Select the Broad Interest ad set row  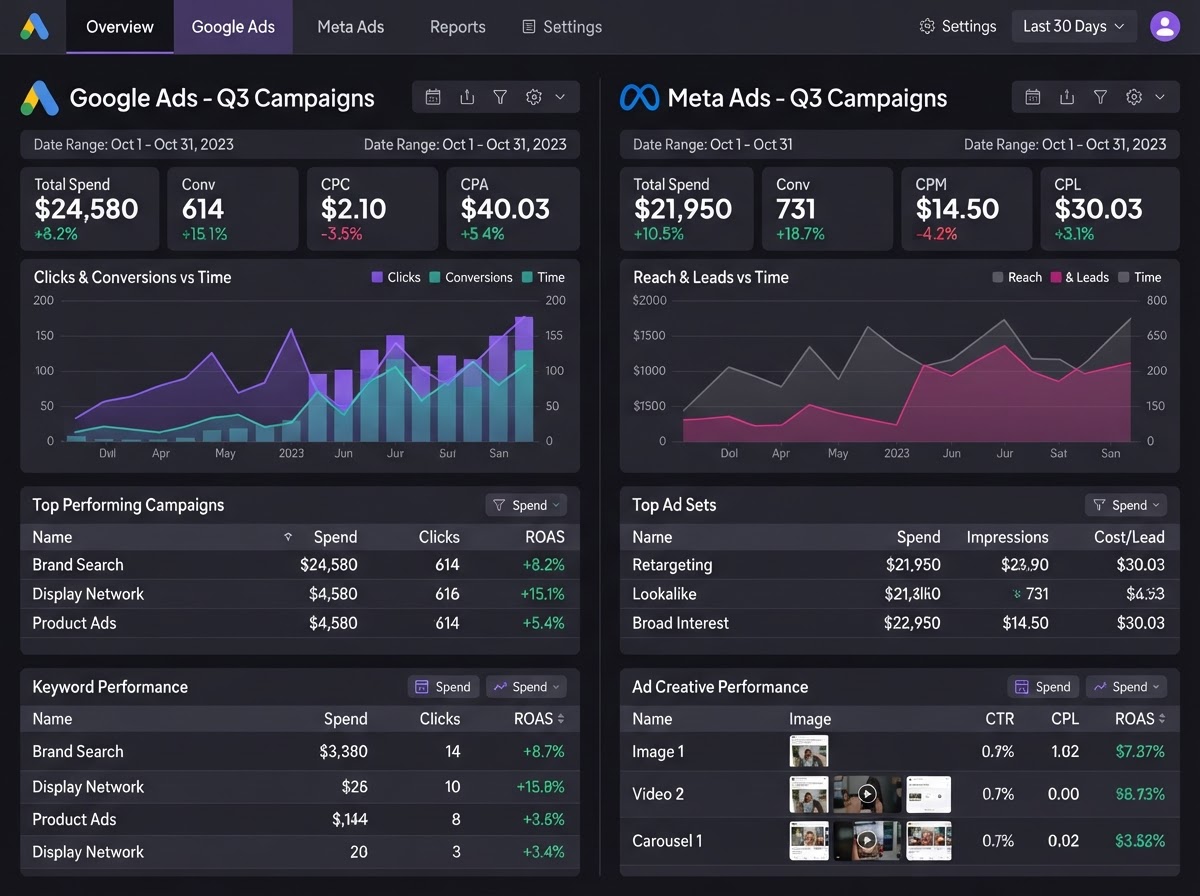click(900, 623)
